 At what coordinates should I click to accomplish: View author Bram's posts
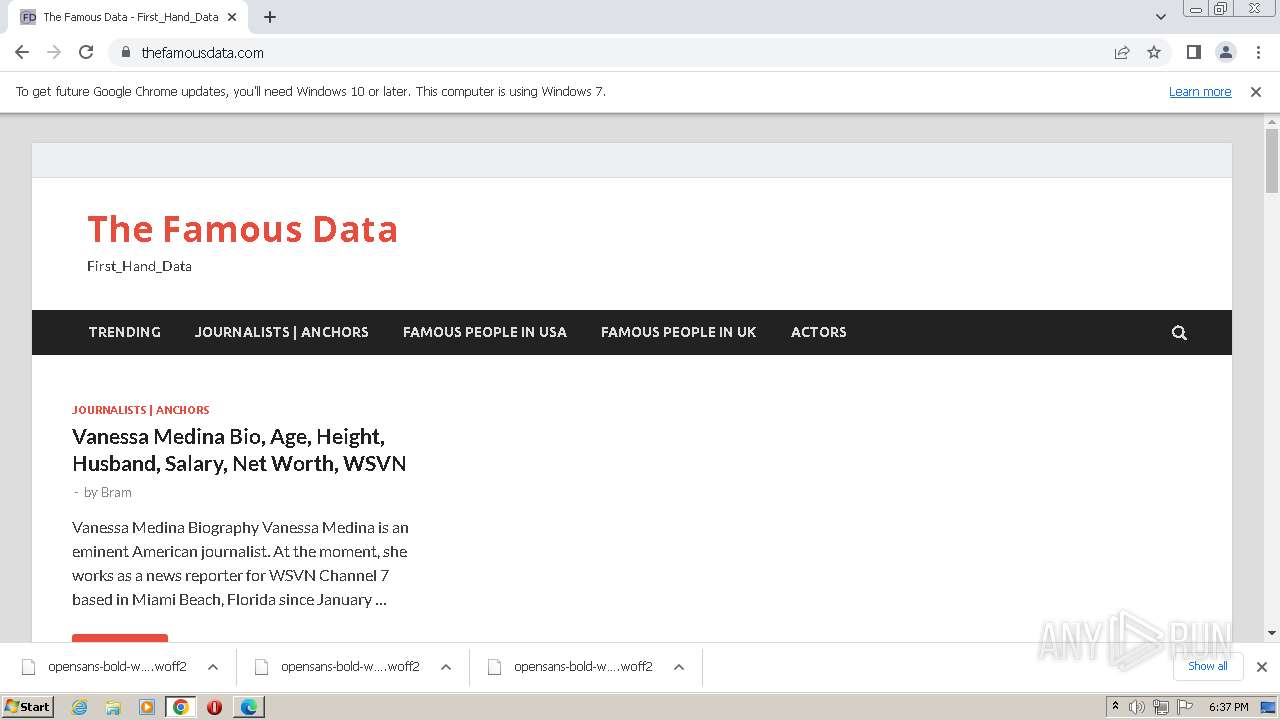(x=116, y=492)
